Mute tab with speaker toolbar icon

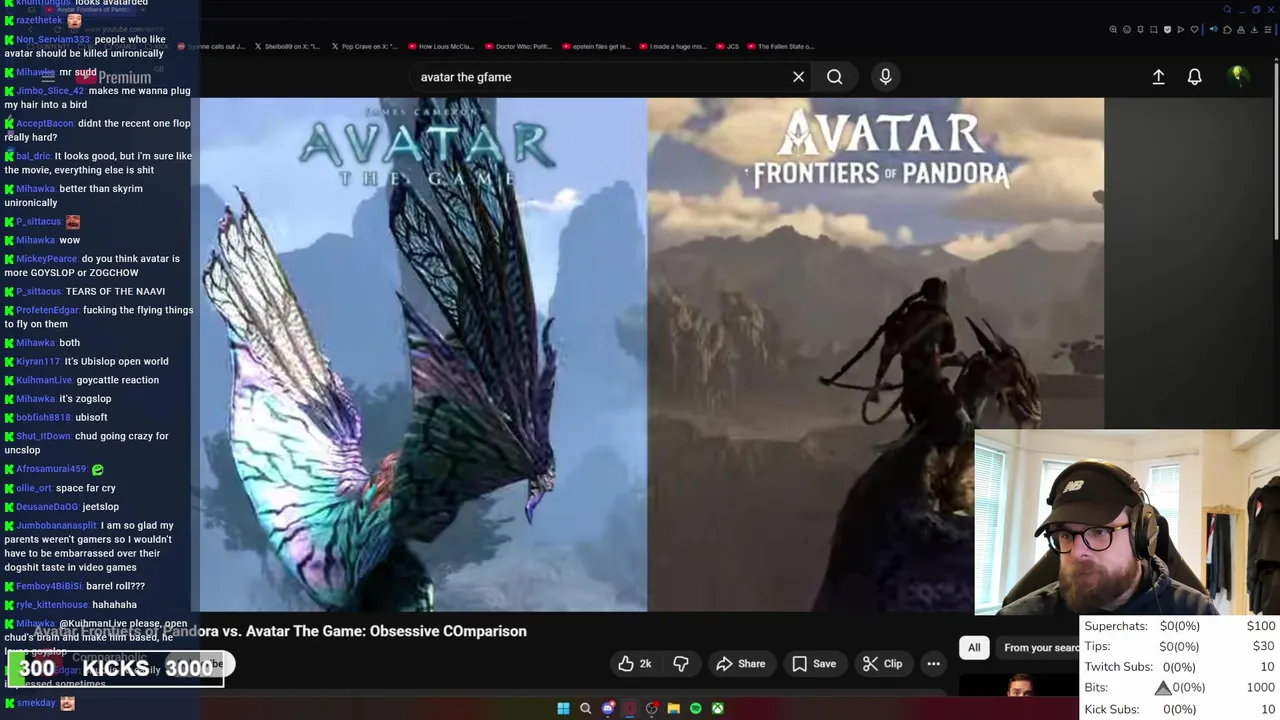click(x=1214, y=29)
